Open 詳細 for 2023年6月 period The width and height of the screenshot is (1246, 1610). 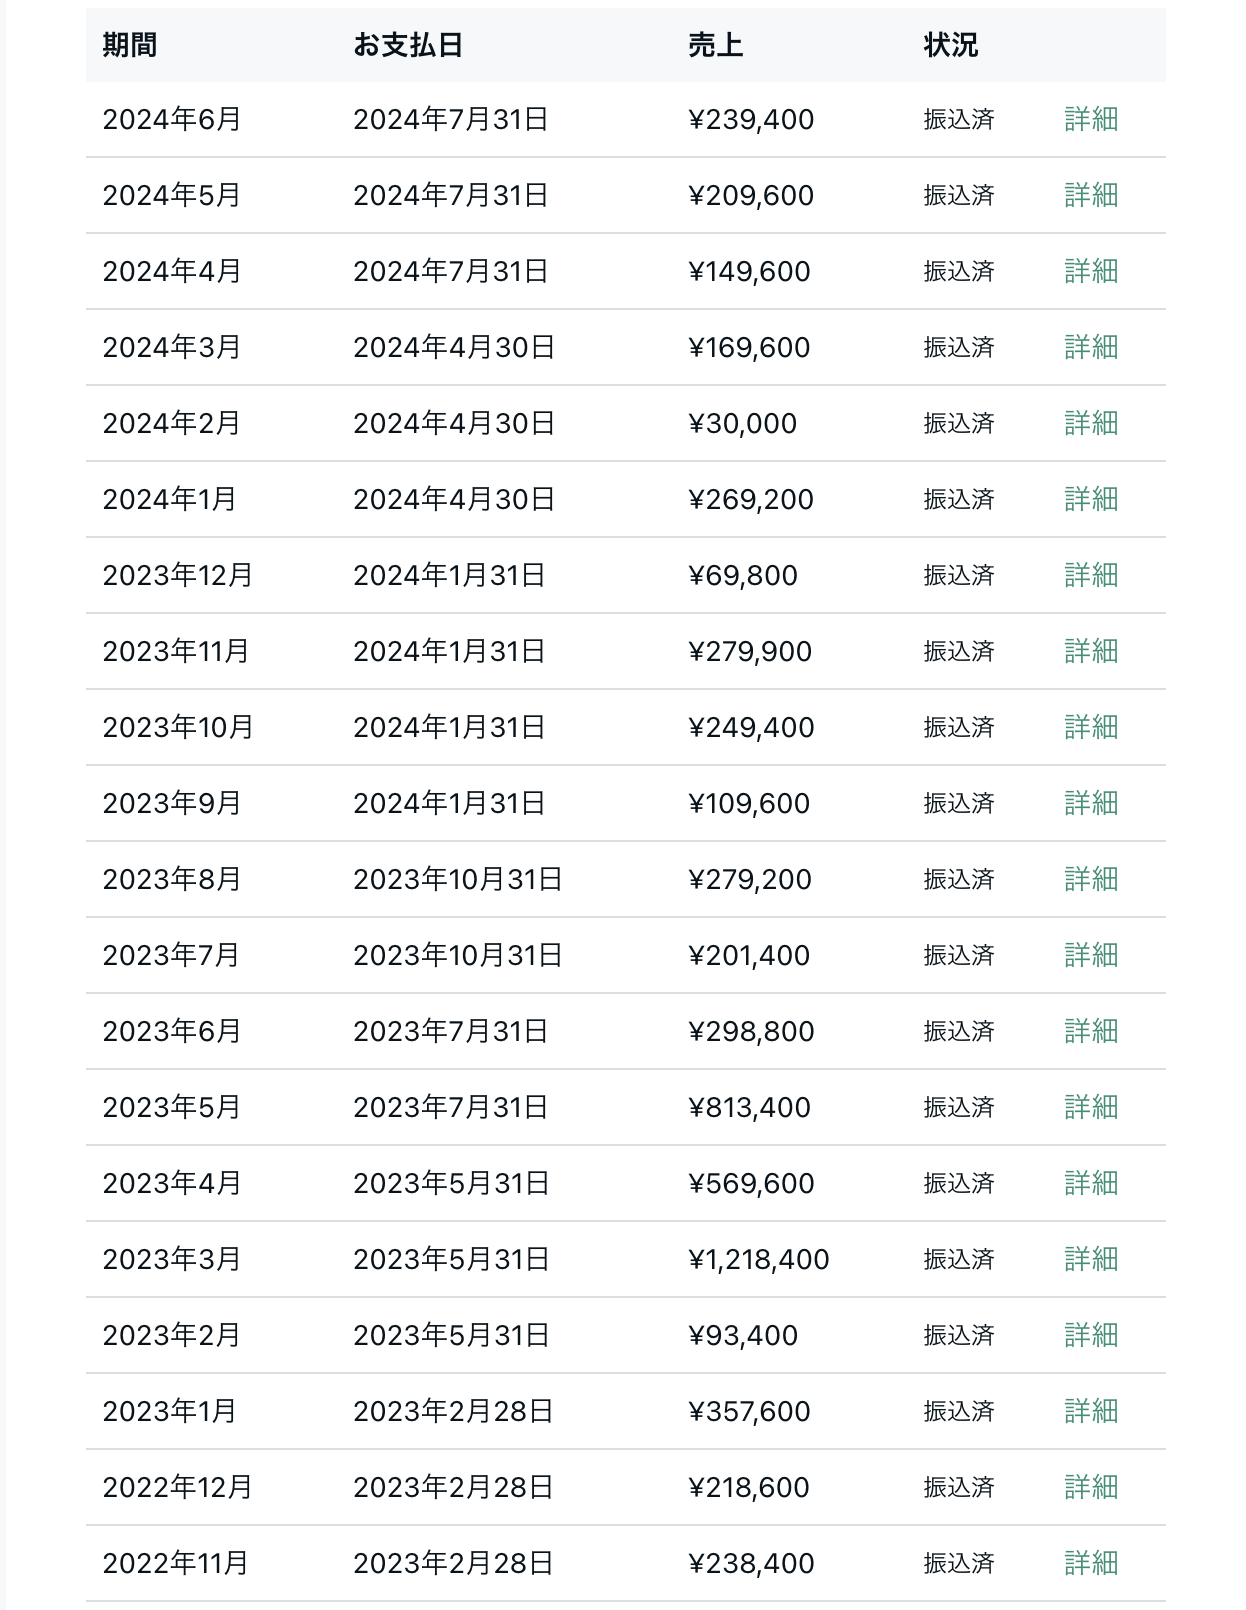(x=1091, y=1031)
